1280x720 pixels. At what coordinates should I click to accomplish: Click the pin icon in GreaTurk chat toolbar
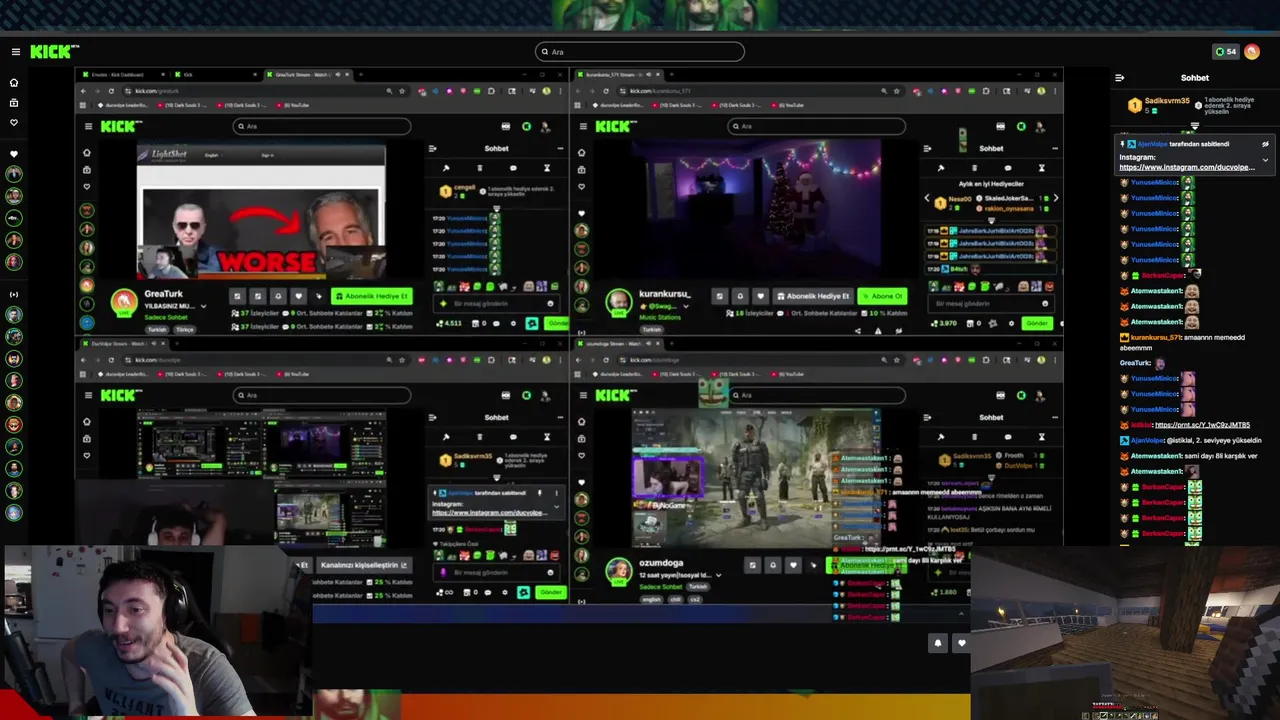pos(446,168)
